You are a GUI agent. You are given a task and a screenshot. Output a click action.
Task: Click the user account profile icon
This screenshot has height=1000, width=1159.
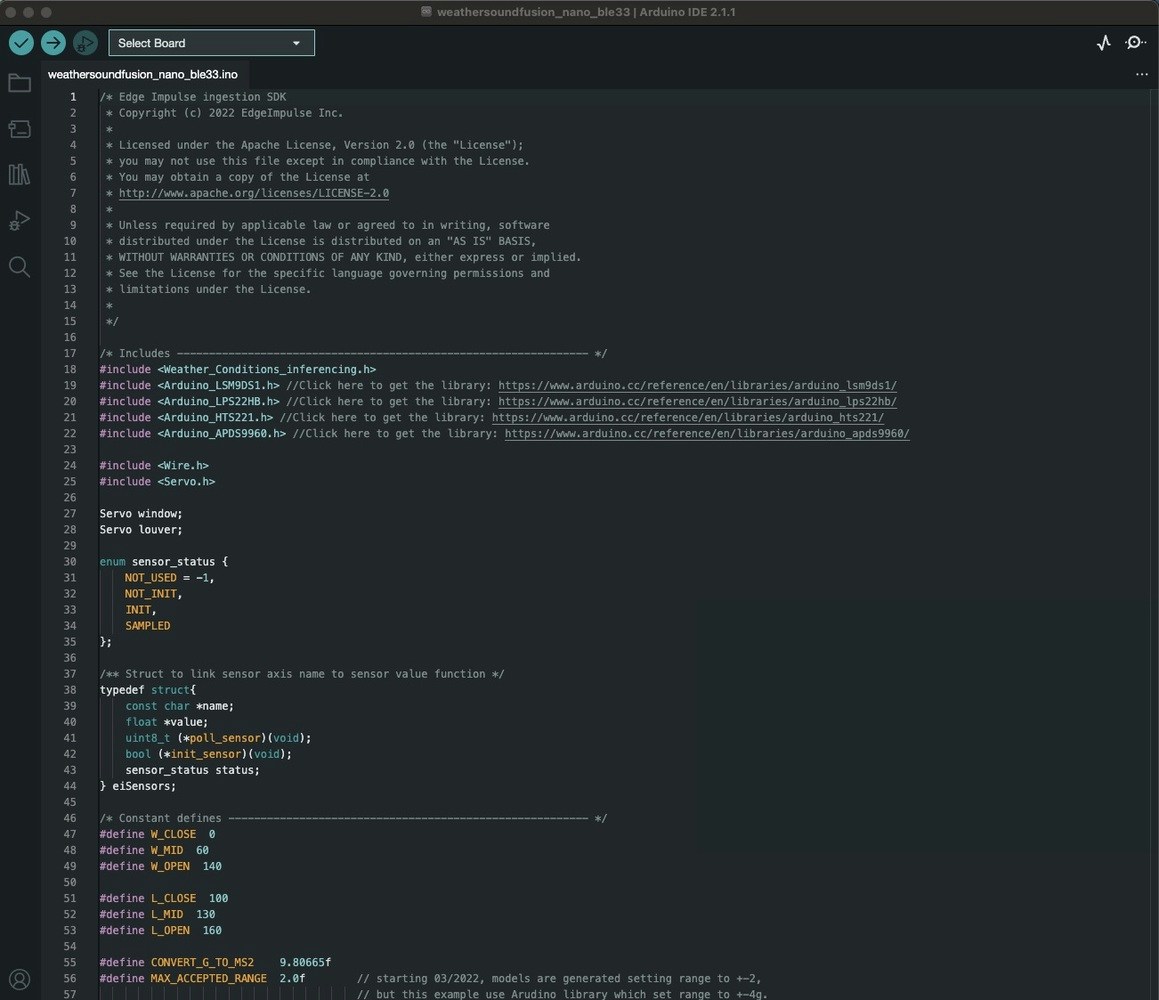point(19,979)
